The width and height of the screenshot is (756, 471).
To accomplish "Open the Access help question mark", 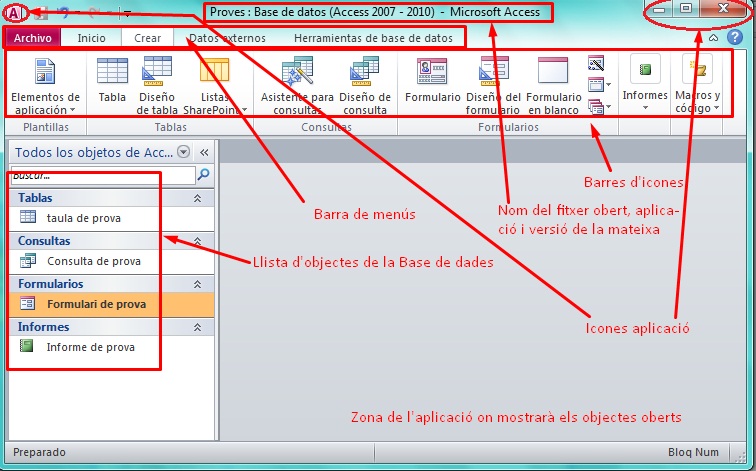I will tap(735, 37).
